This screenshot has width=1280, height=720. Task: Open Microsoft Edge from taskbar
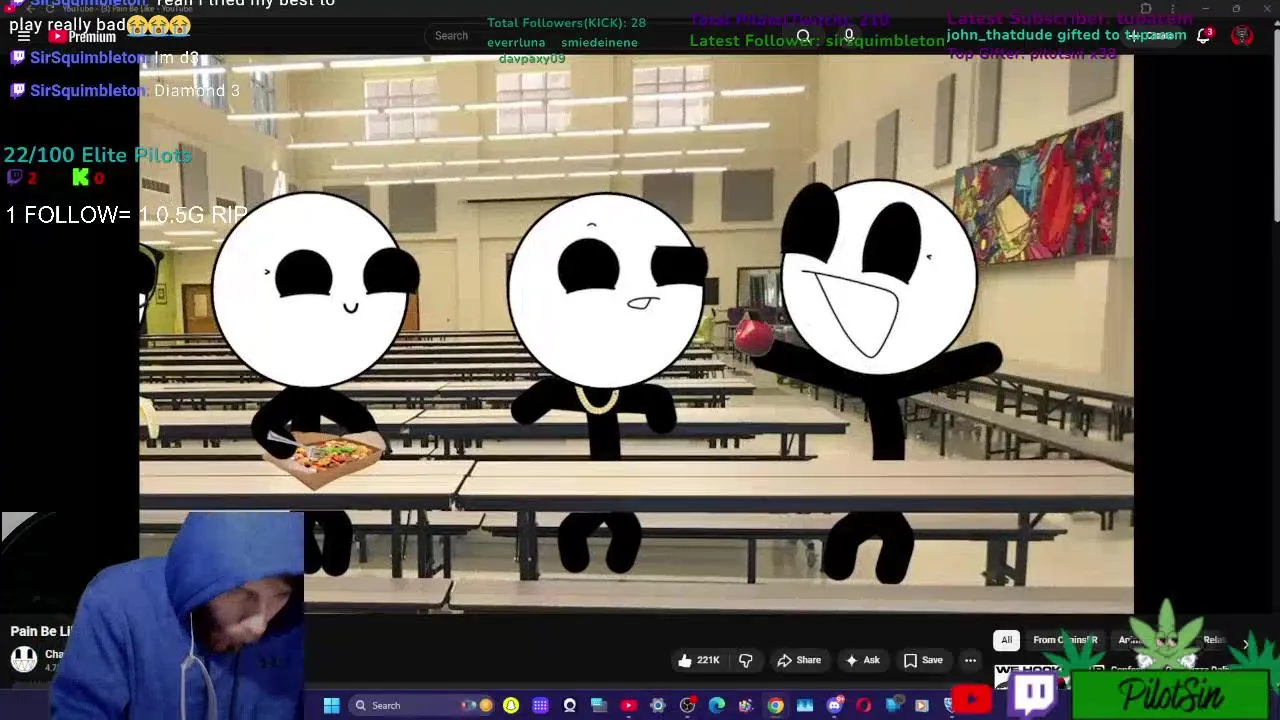(716, 705)
